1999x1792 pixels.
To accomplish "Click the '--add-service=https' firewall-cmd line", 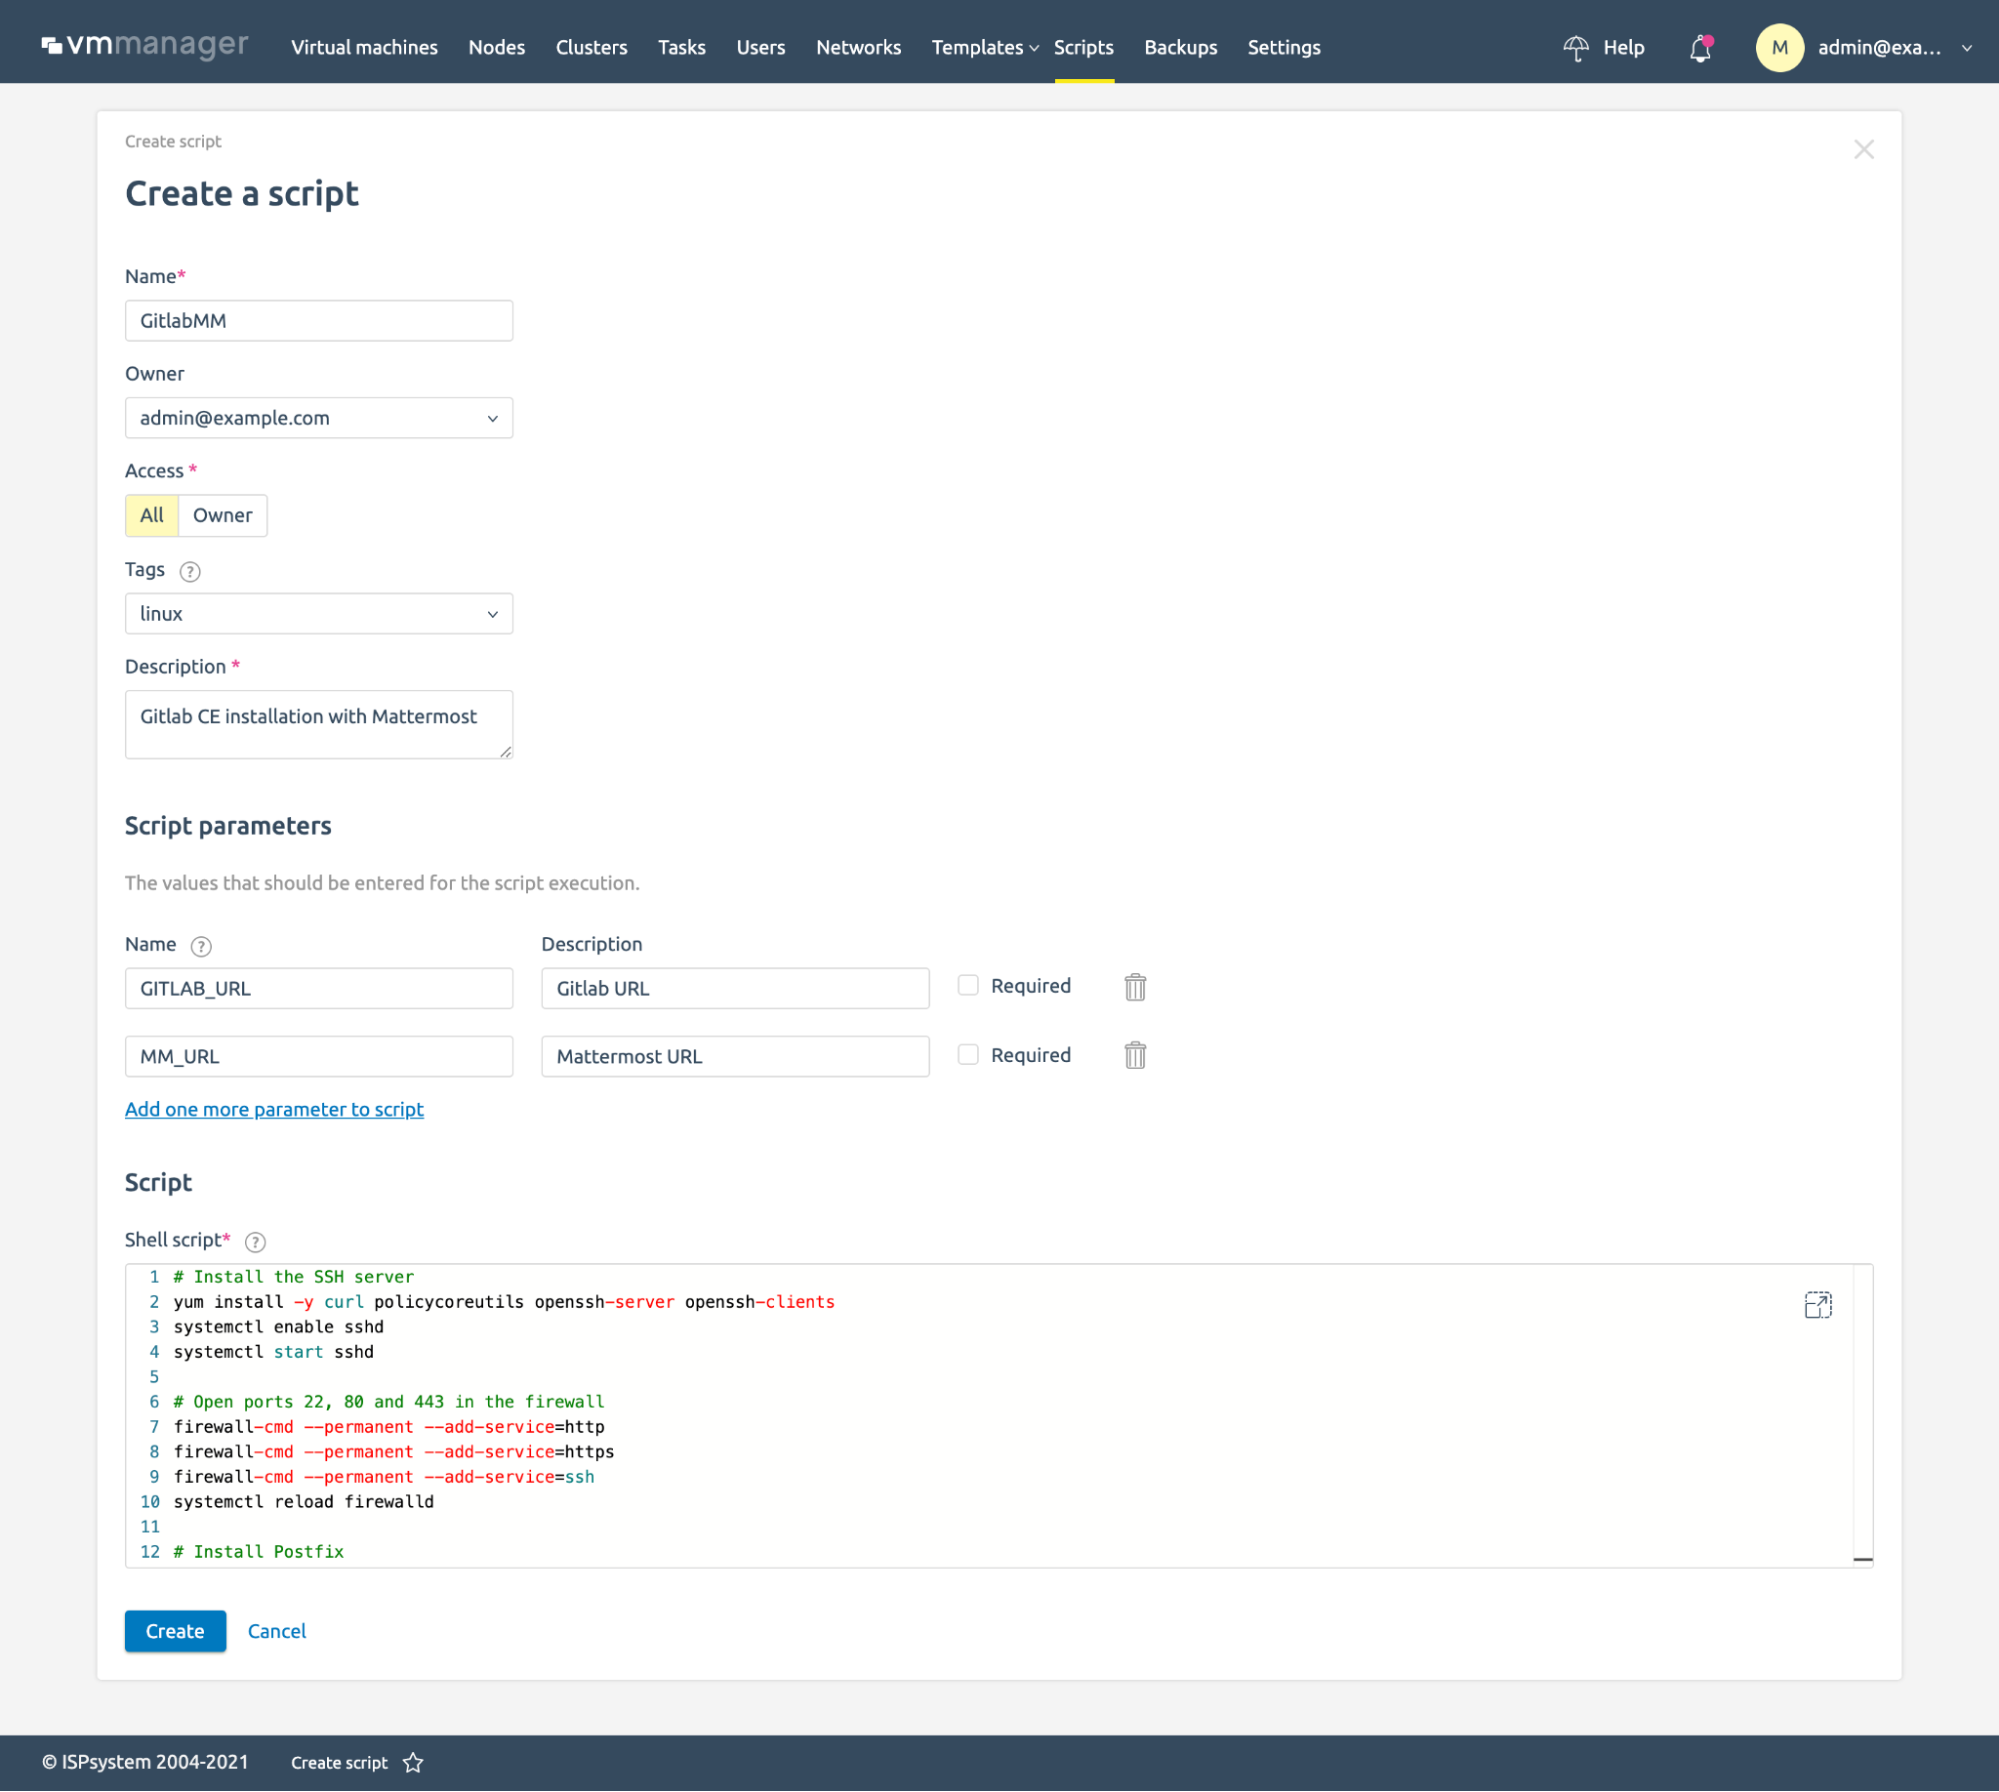I will [x=394, y=1452].
